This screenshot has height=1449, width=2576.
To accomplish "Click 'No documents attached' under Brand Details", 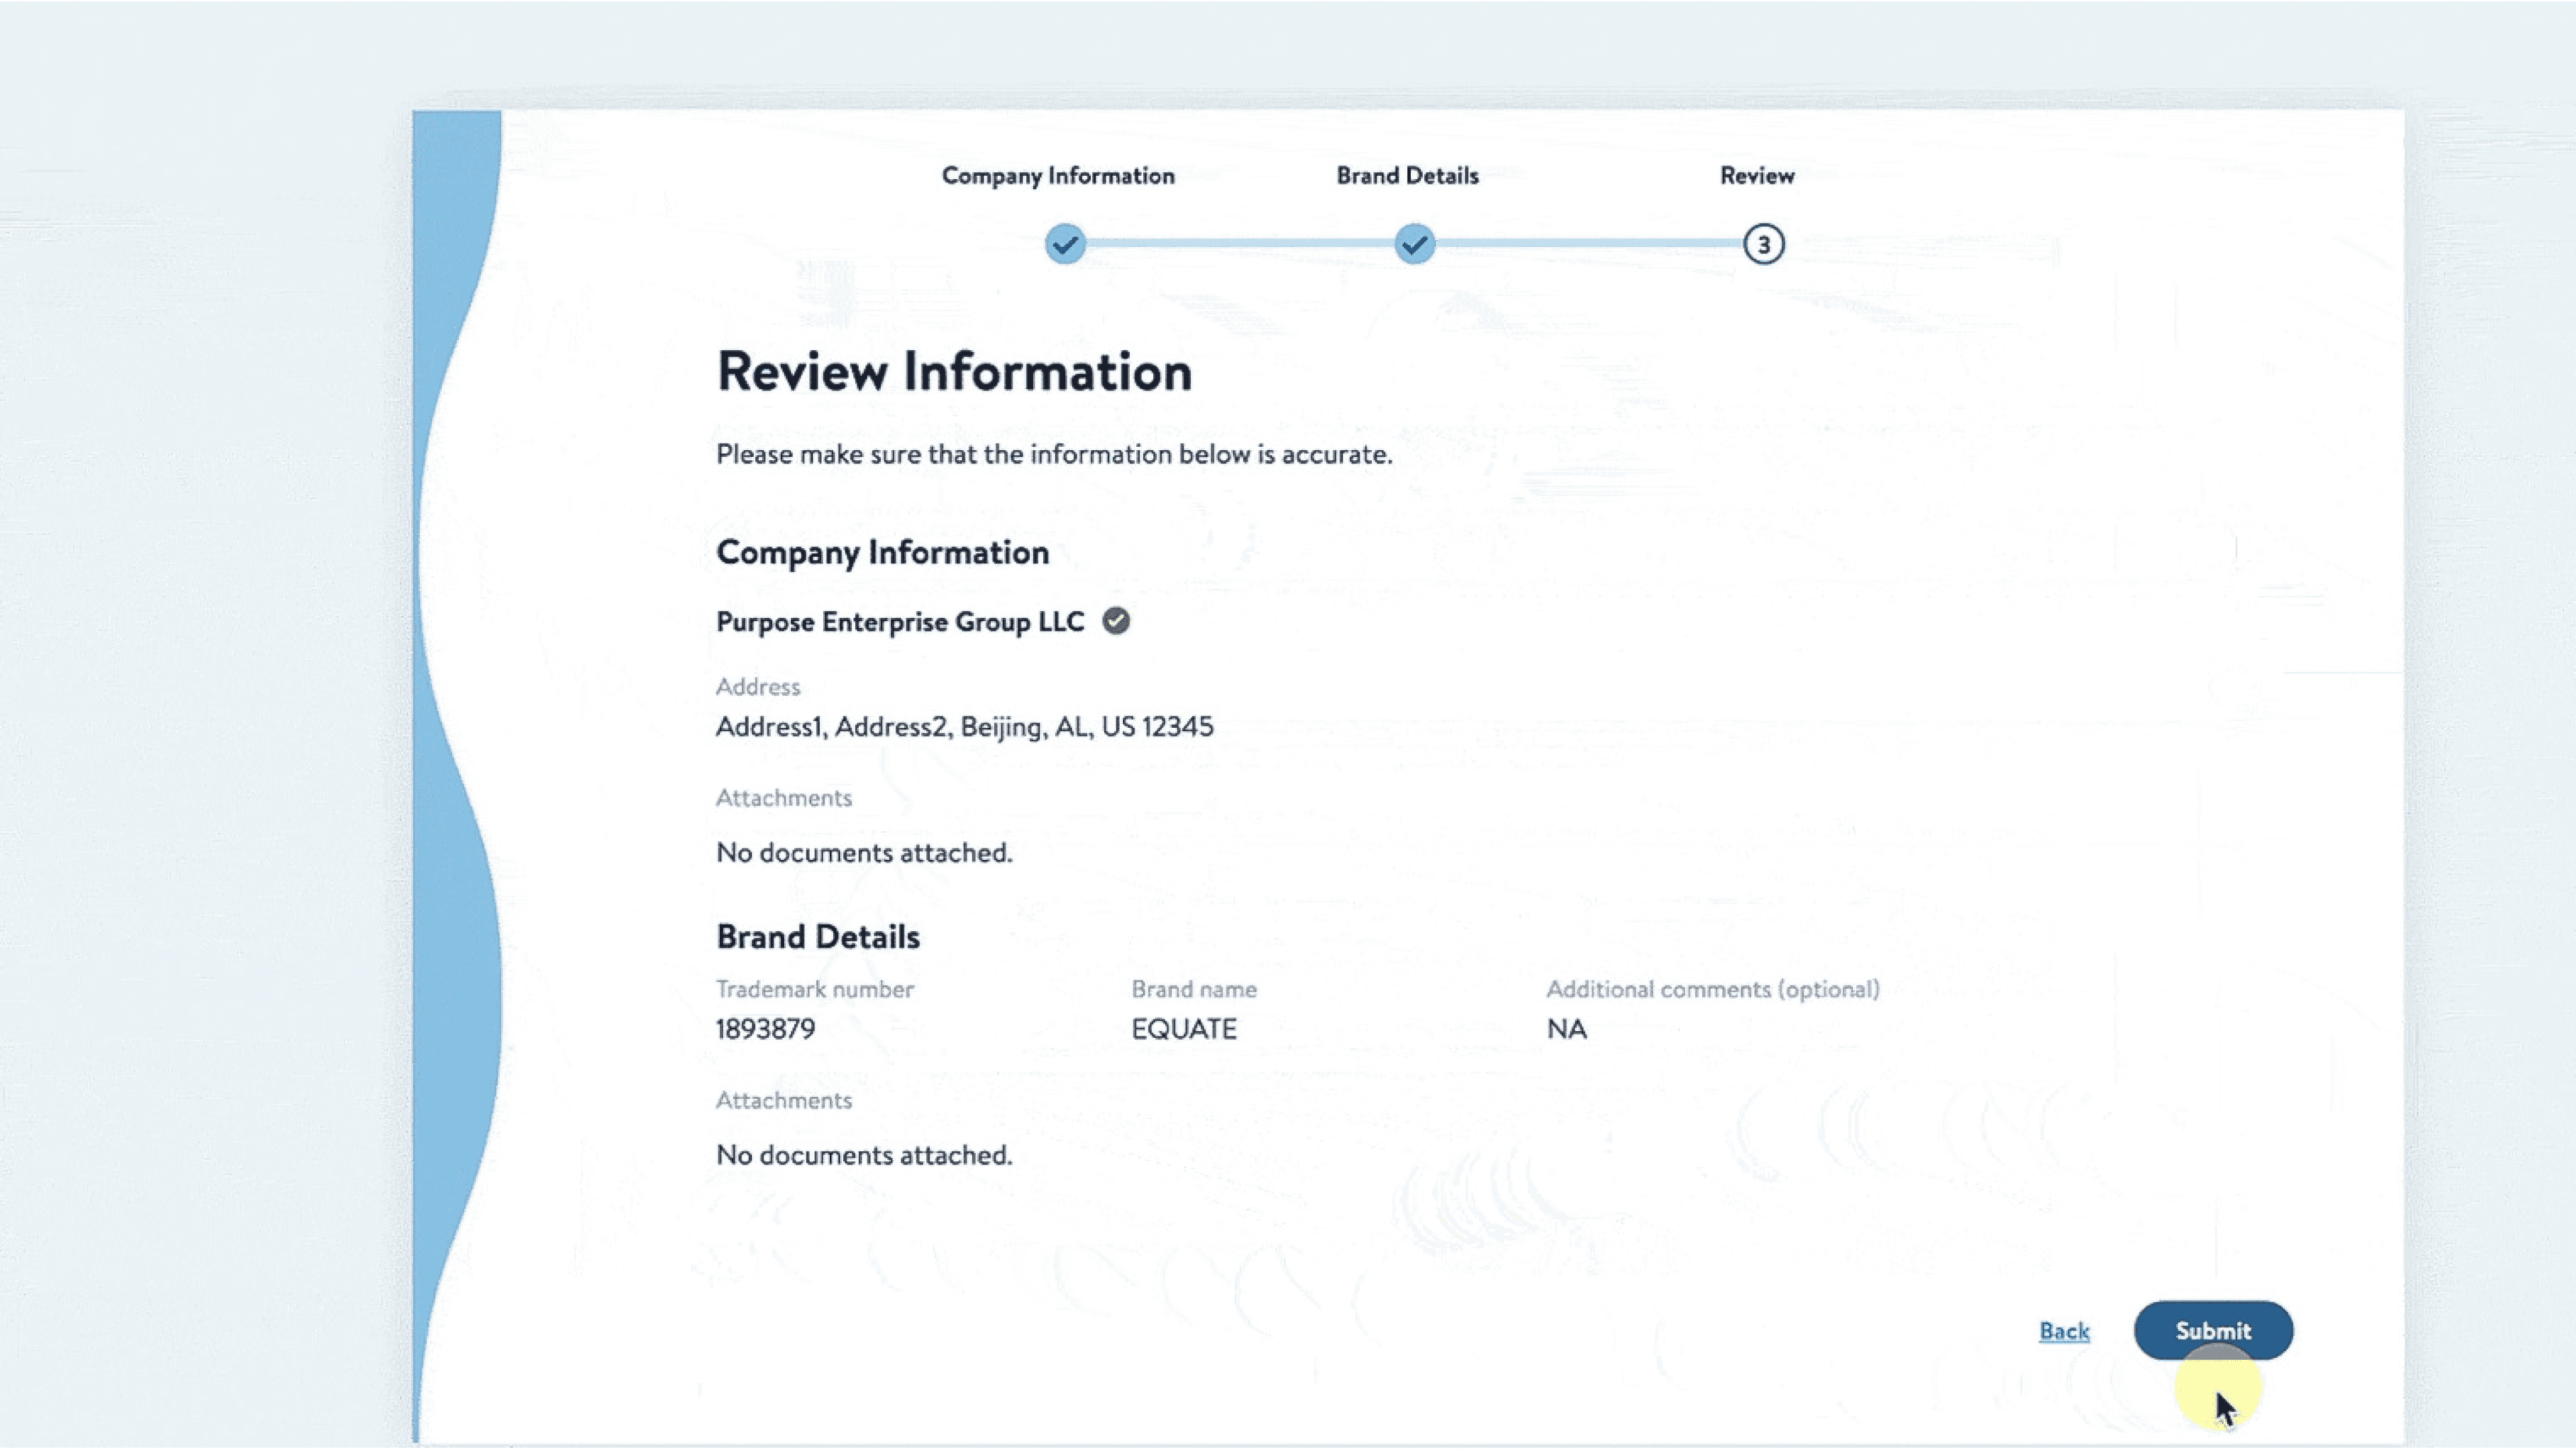I will click(864, 1155).
